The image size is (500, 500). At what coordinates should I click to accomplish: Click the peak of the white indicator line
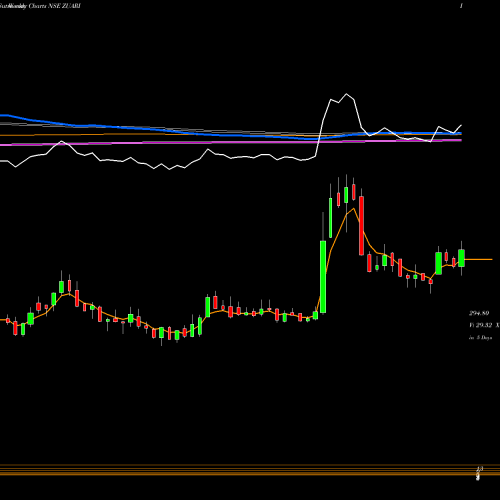(346, 94)
